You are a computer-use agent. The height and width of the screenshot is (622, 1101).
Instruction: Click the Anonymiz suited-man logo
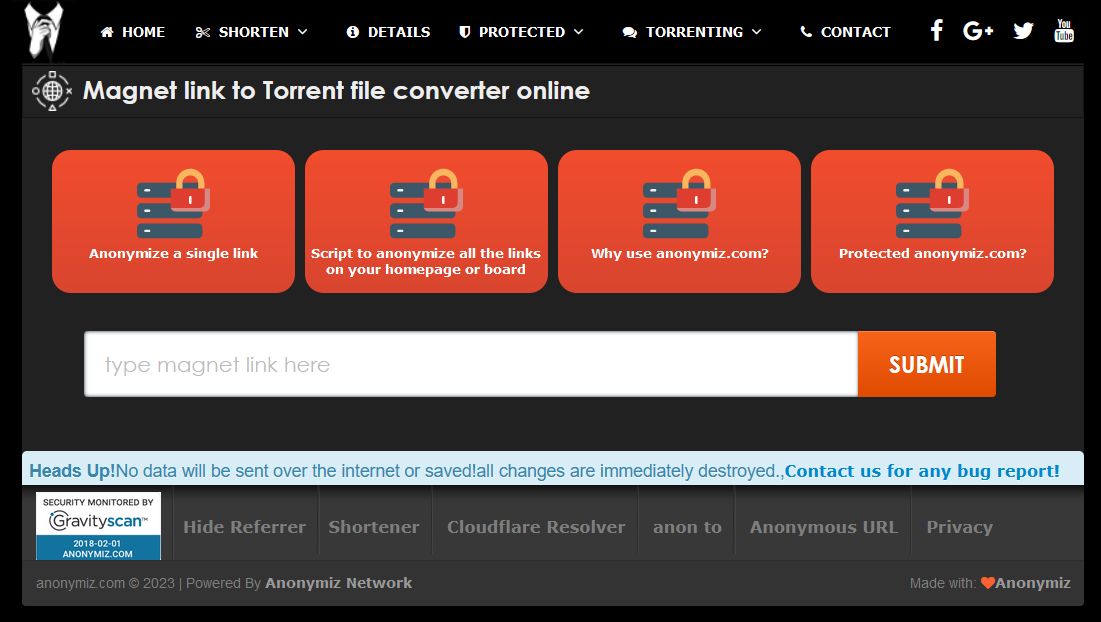click(44, 31)
